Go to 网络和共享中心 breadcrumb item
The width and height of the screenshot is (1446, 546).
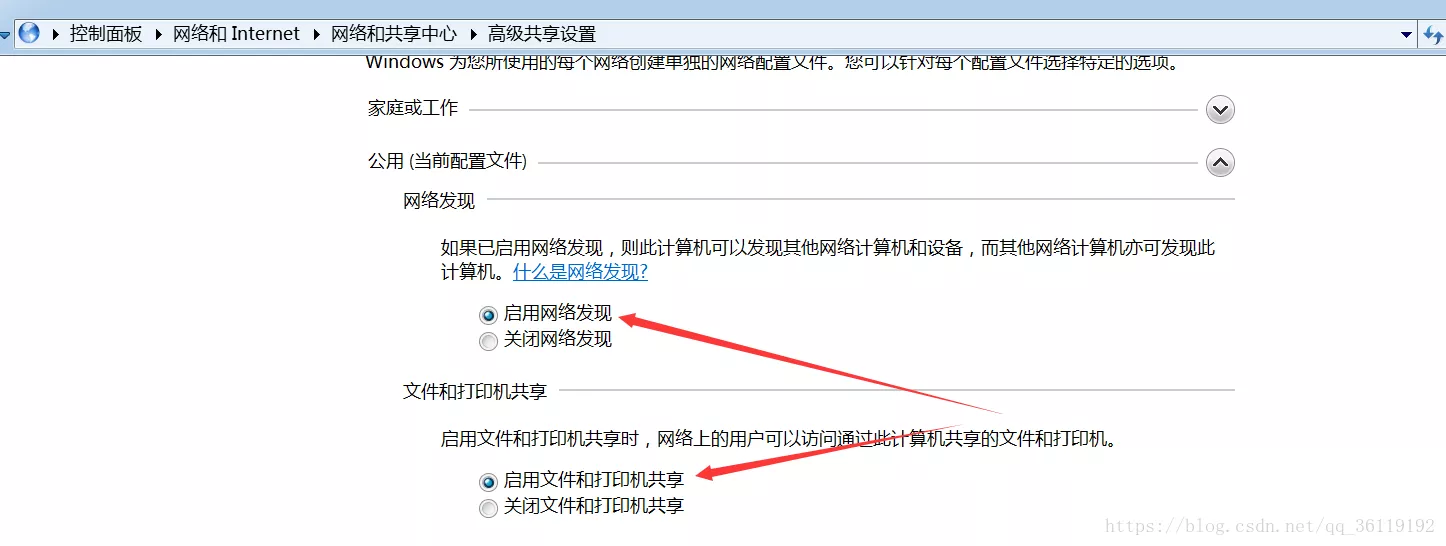[394, 34]
